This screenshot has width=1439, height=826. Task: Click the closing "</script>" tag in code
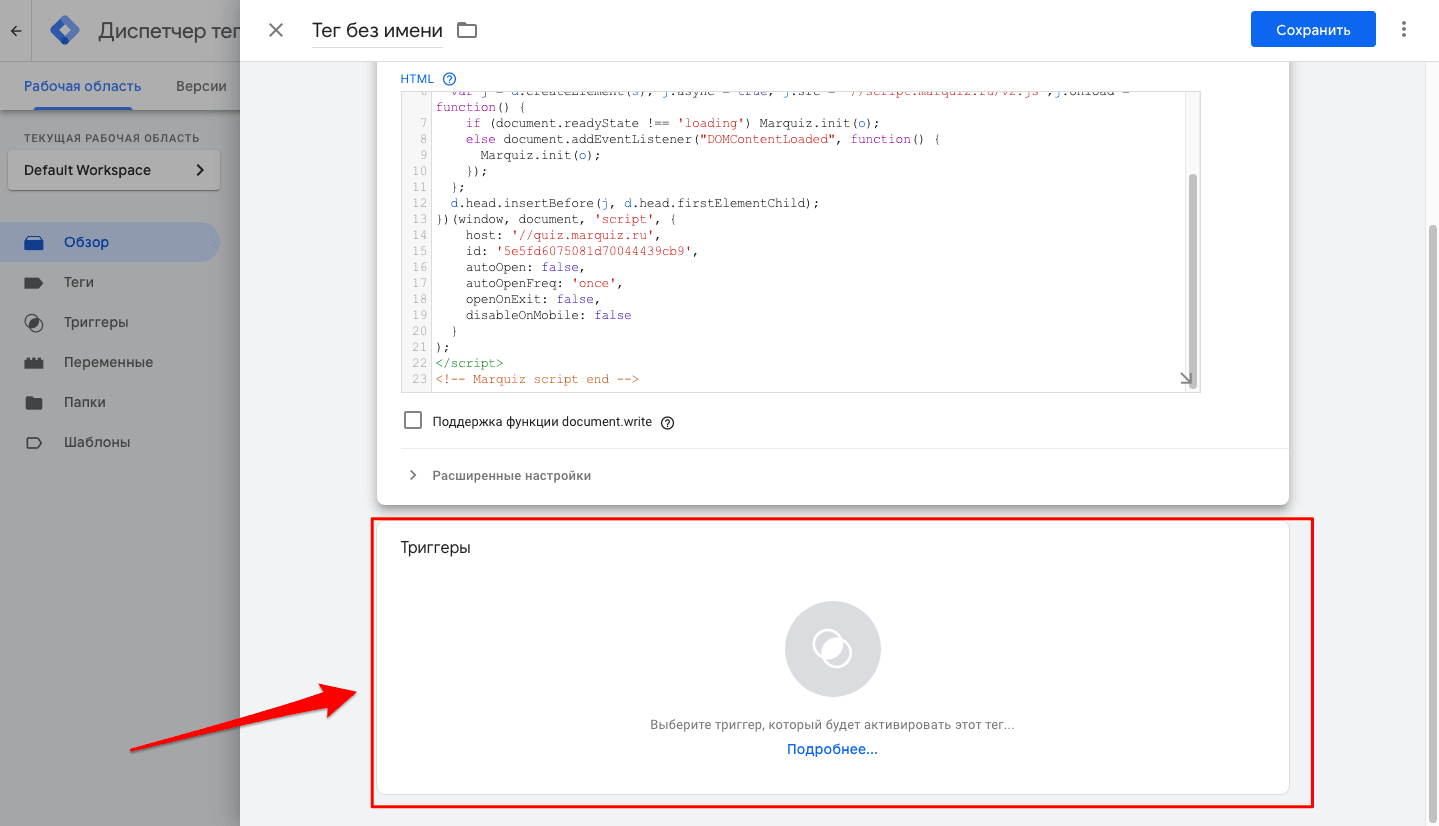tap(470, 363)
